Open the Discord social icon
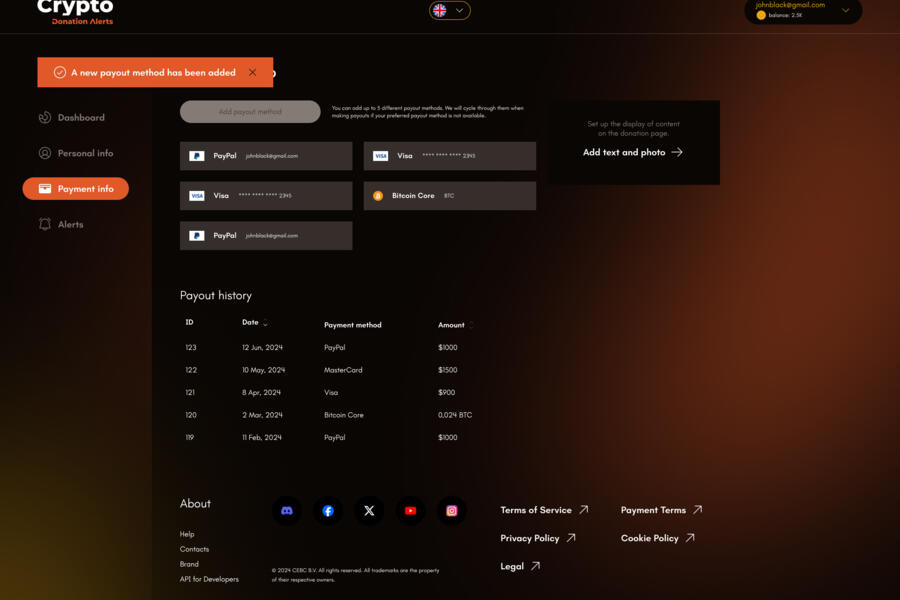This screenshot has width=900, height=600. coord(287,510)
